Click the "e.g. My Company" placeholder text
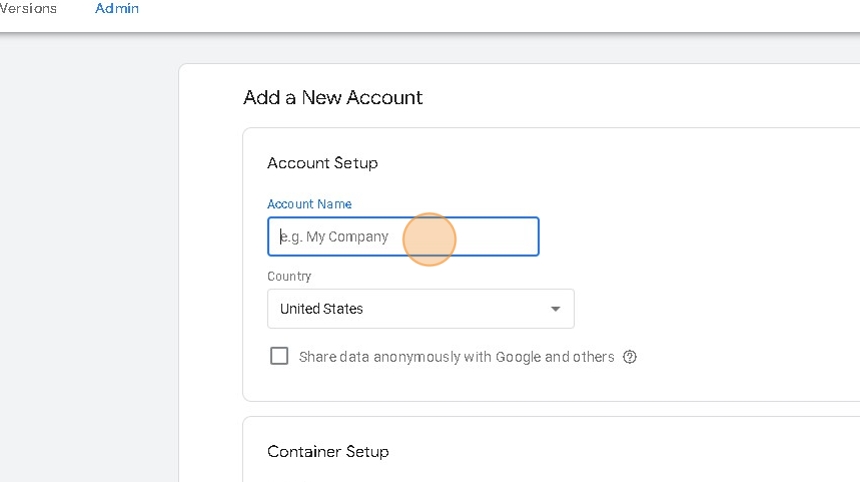 (334, 237)
